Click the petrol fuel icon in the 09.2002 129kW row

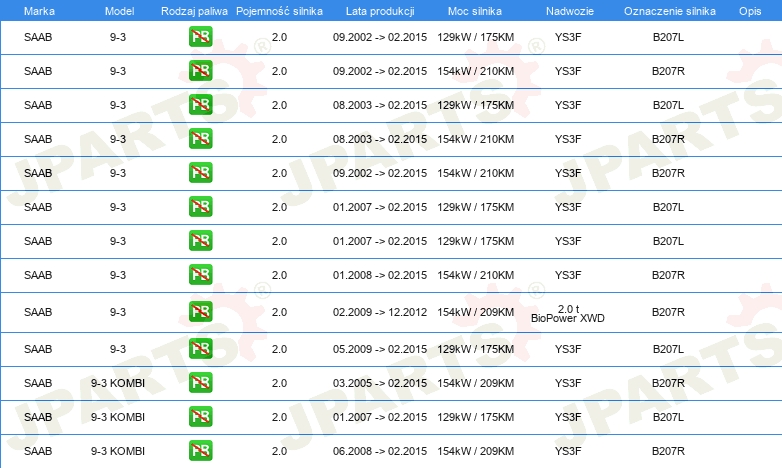click(200, 37)
